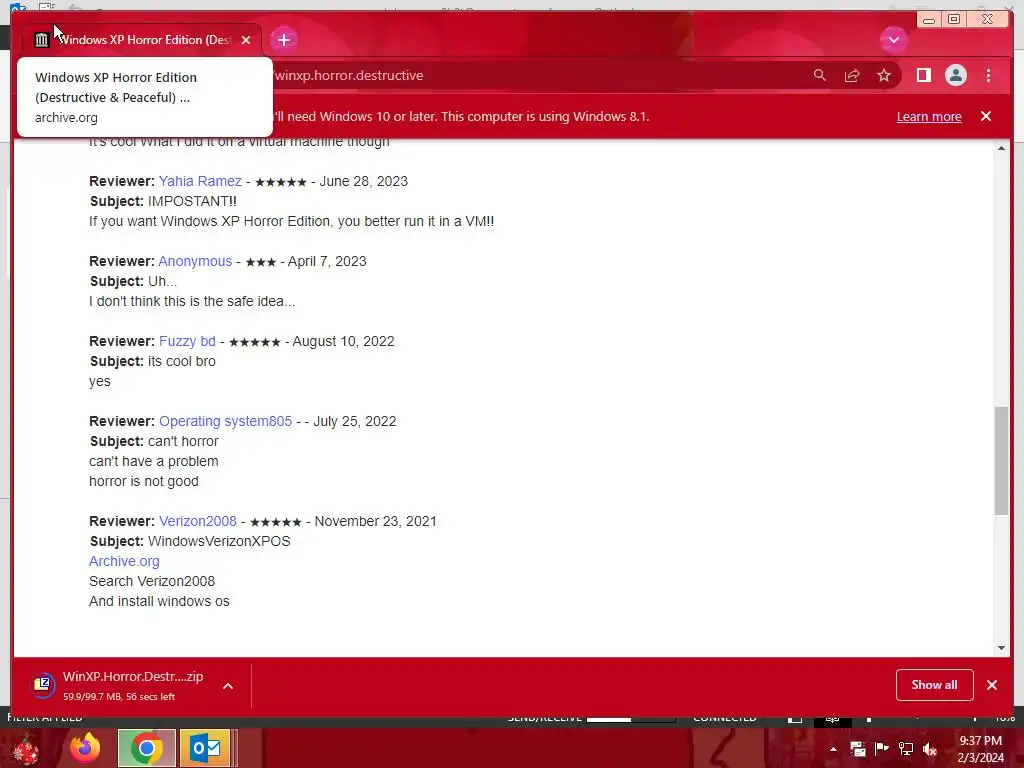Click the archive.org favicon on the tab
Viewport: 1024px width, 768px height.
42,40
